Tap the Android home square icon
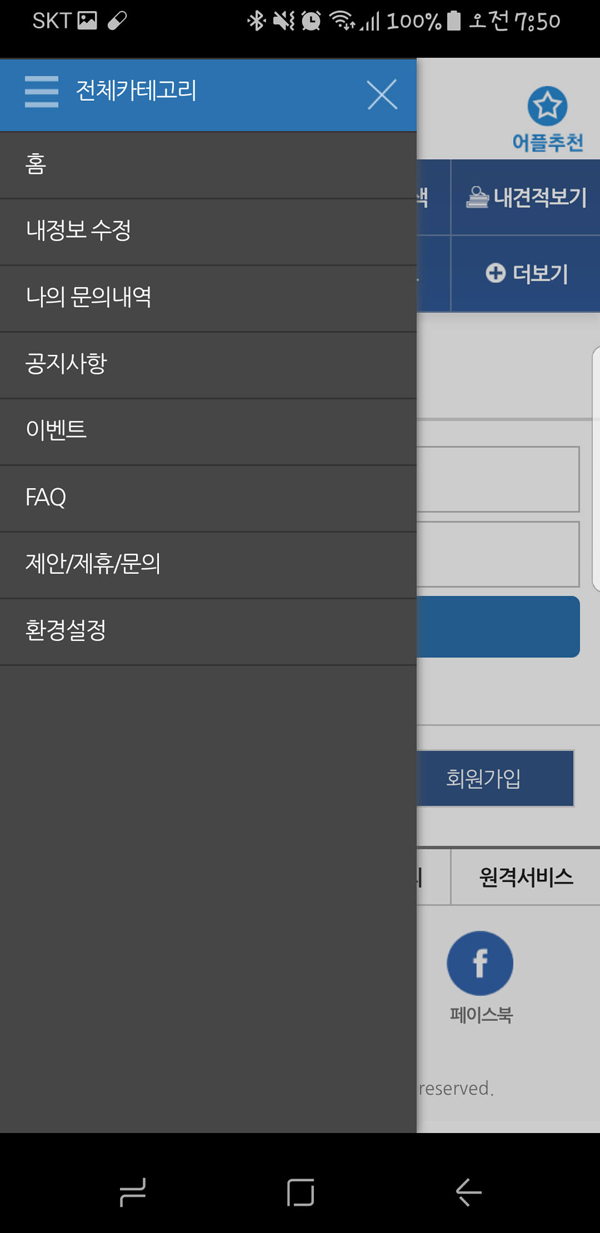Image resolution: width=600 pixels, height=1233 pixels. 300,1191
